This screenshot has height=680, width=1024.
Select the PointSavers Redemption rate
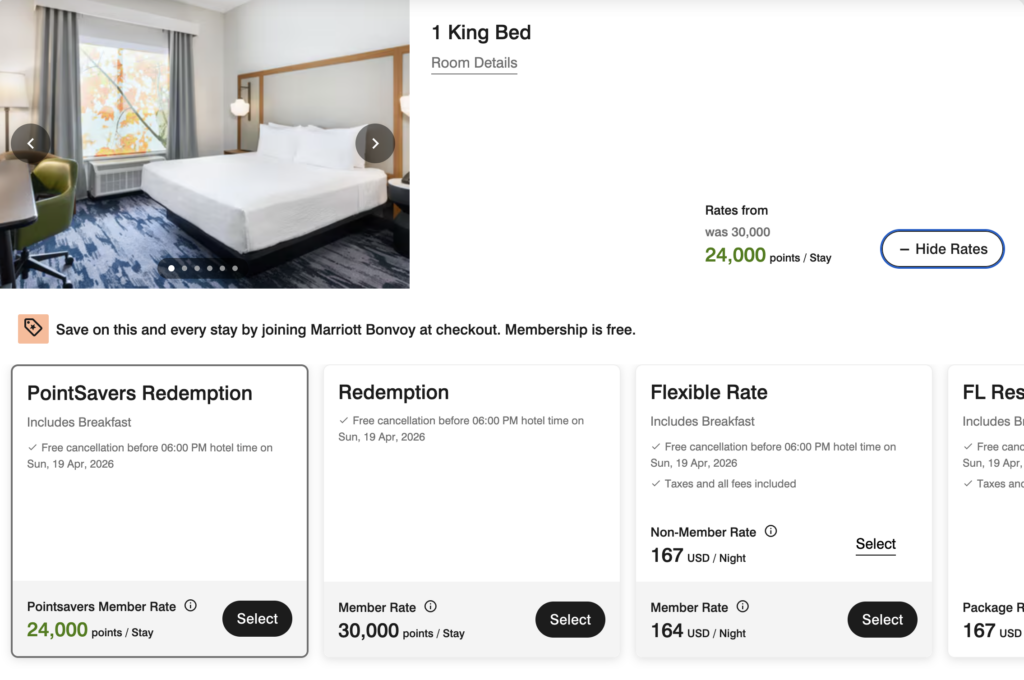(257, 618)
